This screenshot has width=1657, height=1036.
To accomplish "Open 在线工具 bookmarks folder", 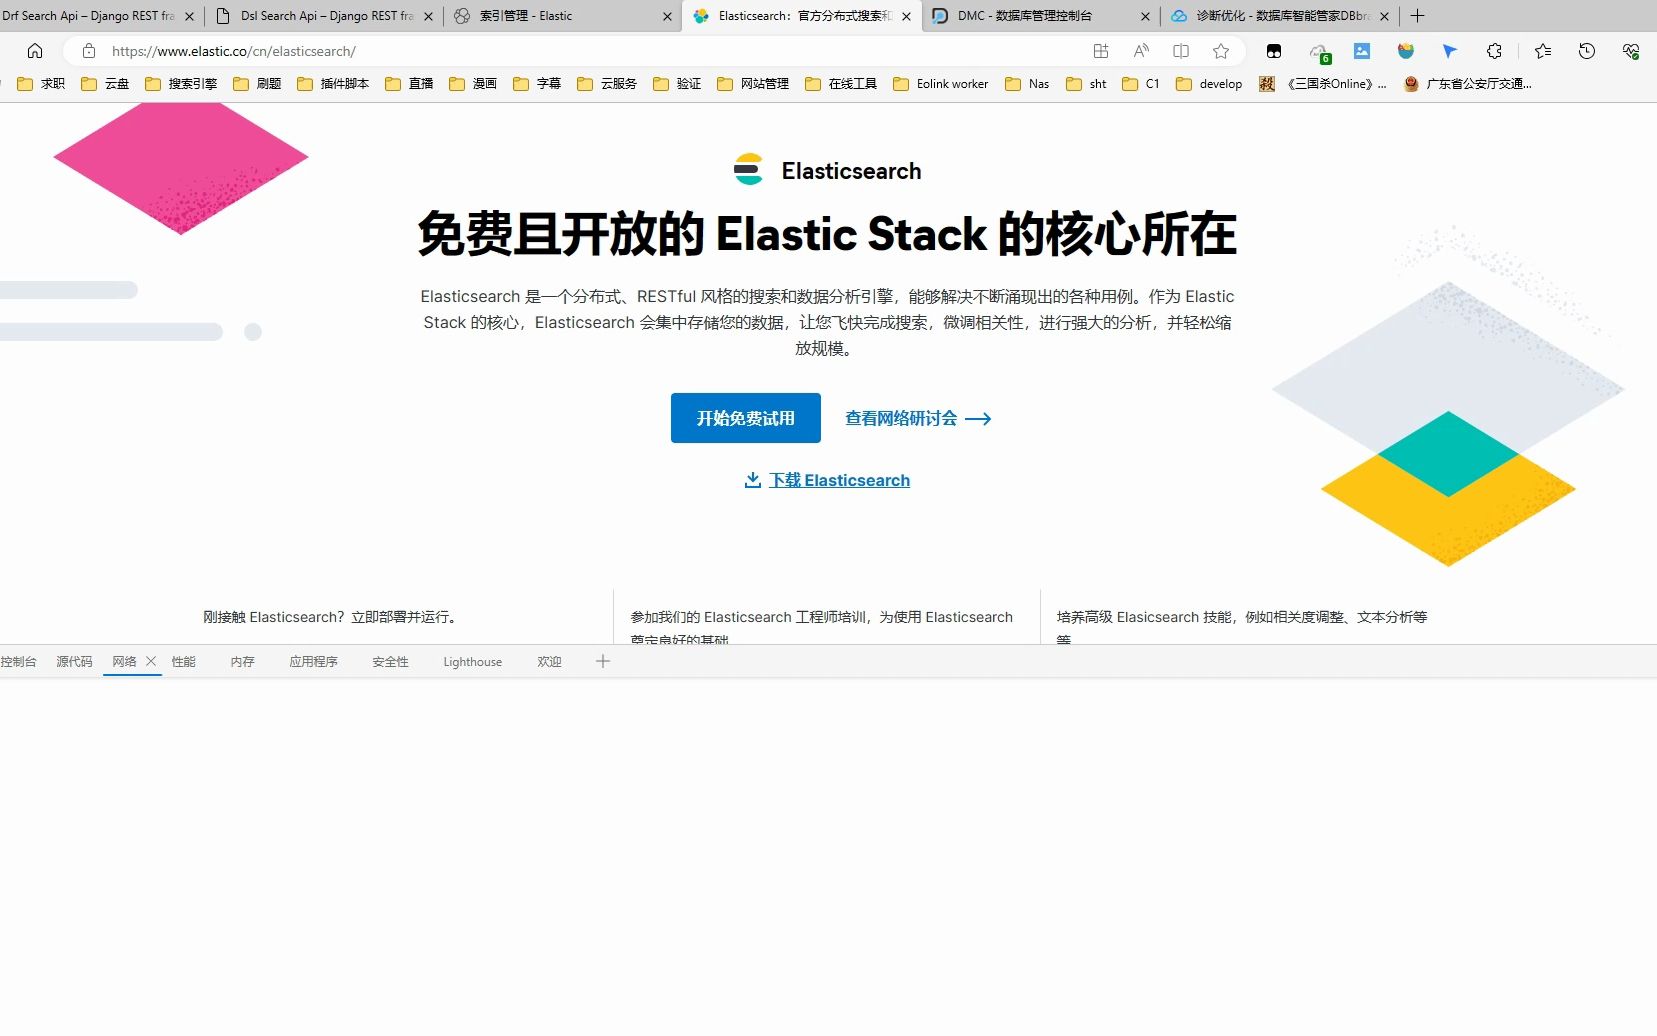I will [841, 84].
